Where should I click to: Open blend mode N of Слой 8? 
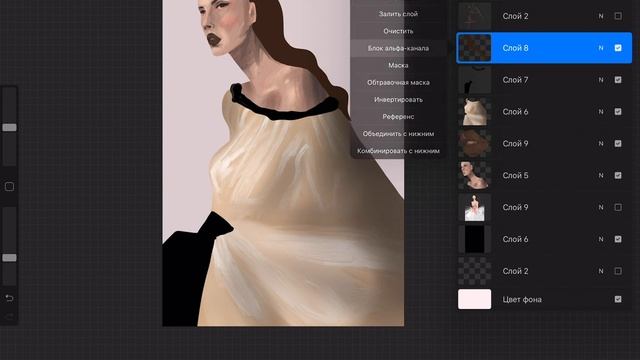(601, 48)
